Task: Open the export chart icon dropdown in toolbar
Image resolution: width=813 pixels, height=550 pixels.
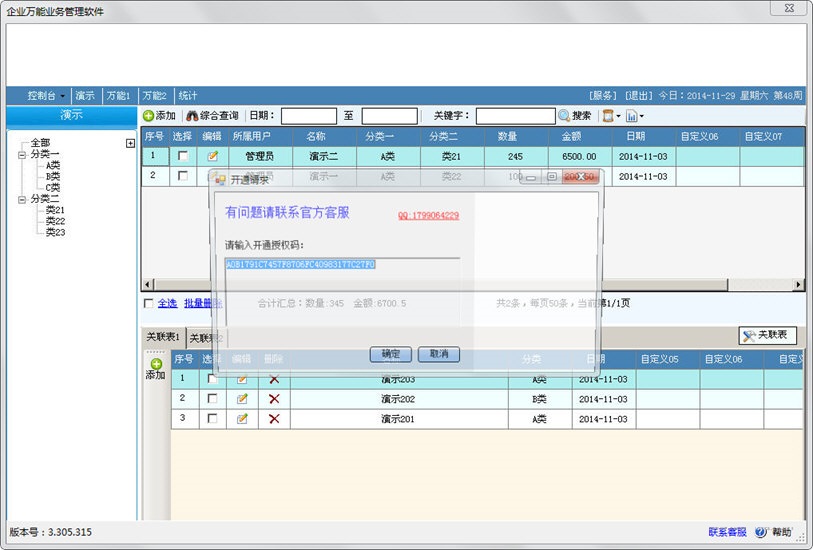Action: click(635, 116)
